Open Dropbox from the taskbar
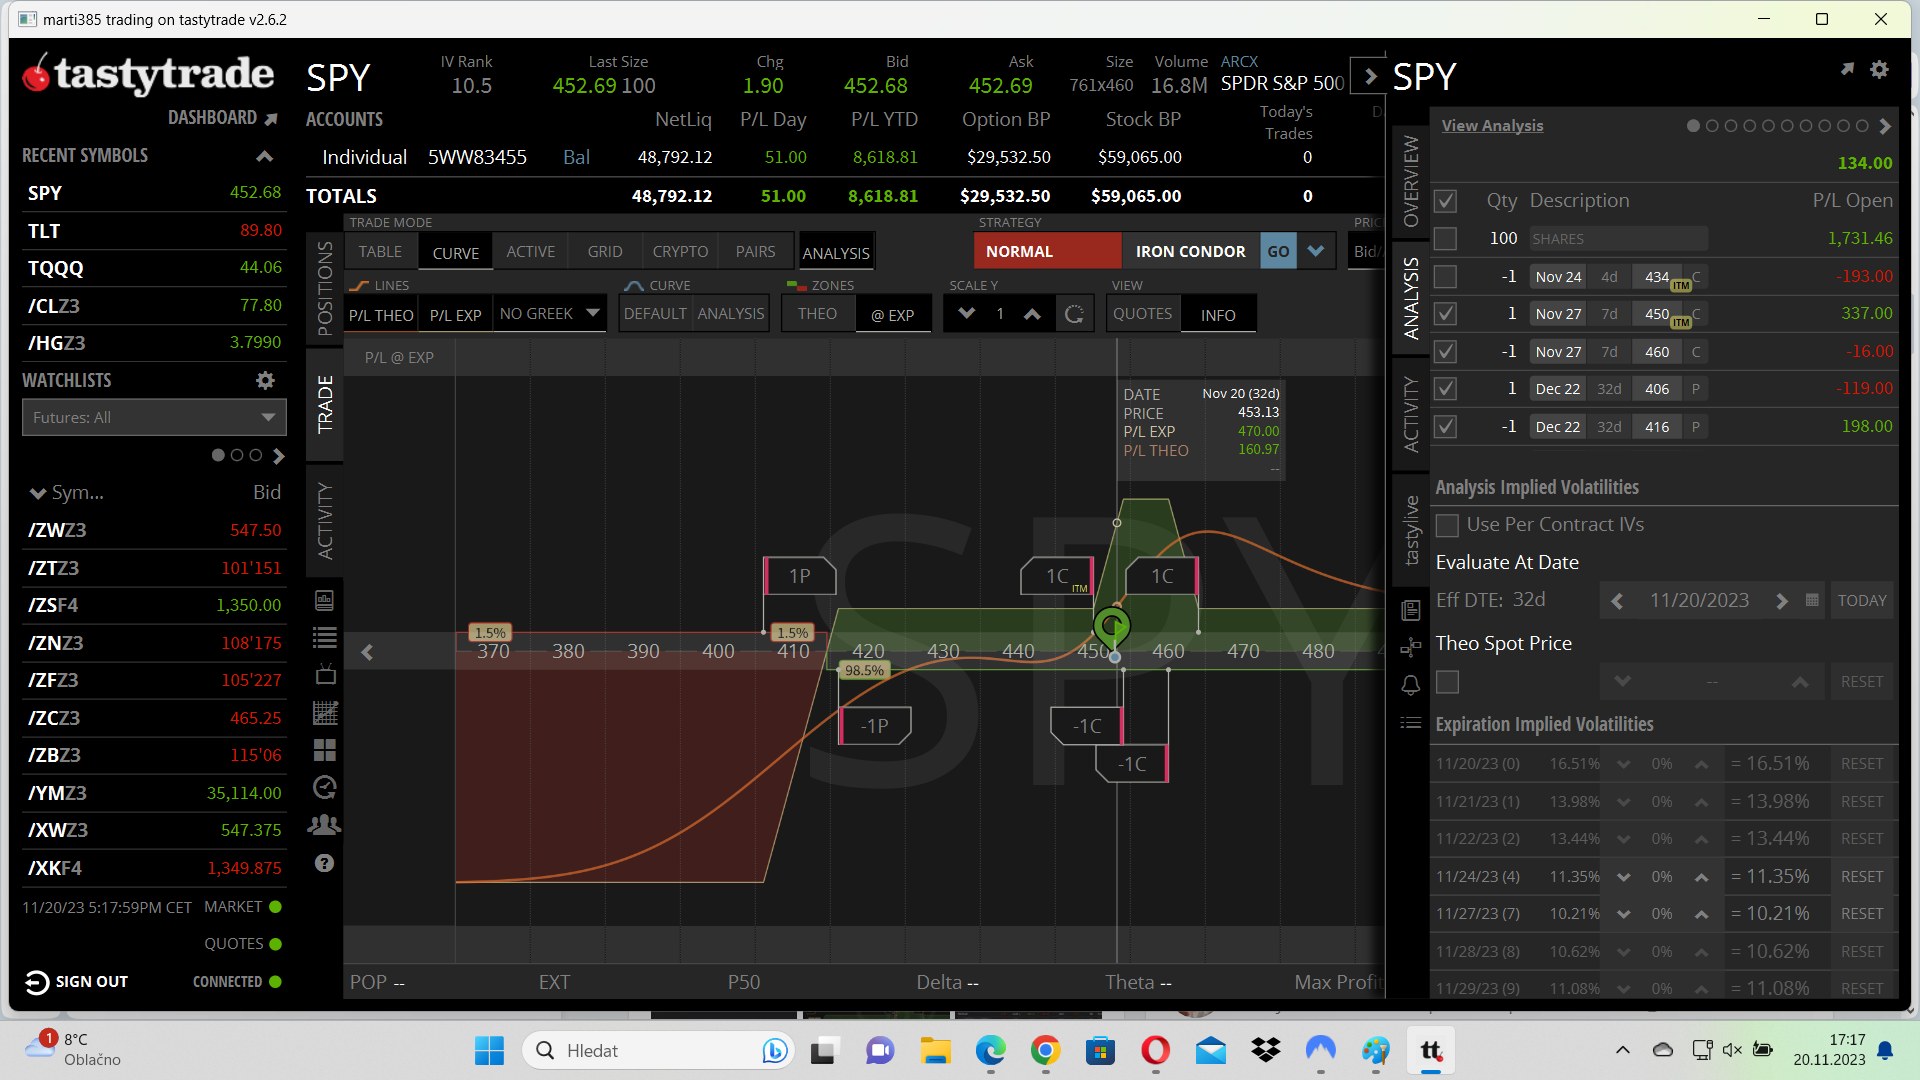The width and height of the screenshot is (1920, 1080). pyautogui.click(x=1266, y=1050)
